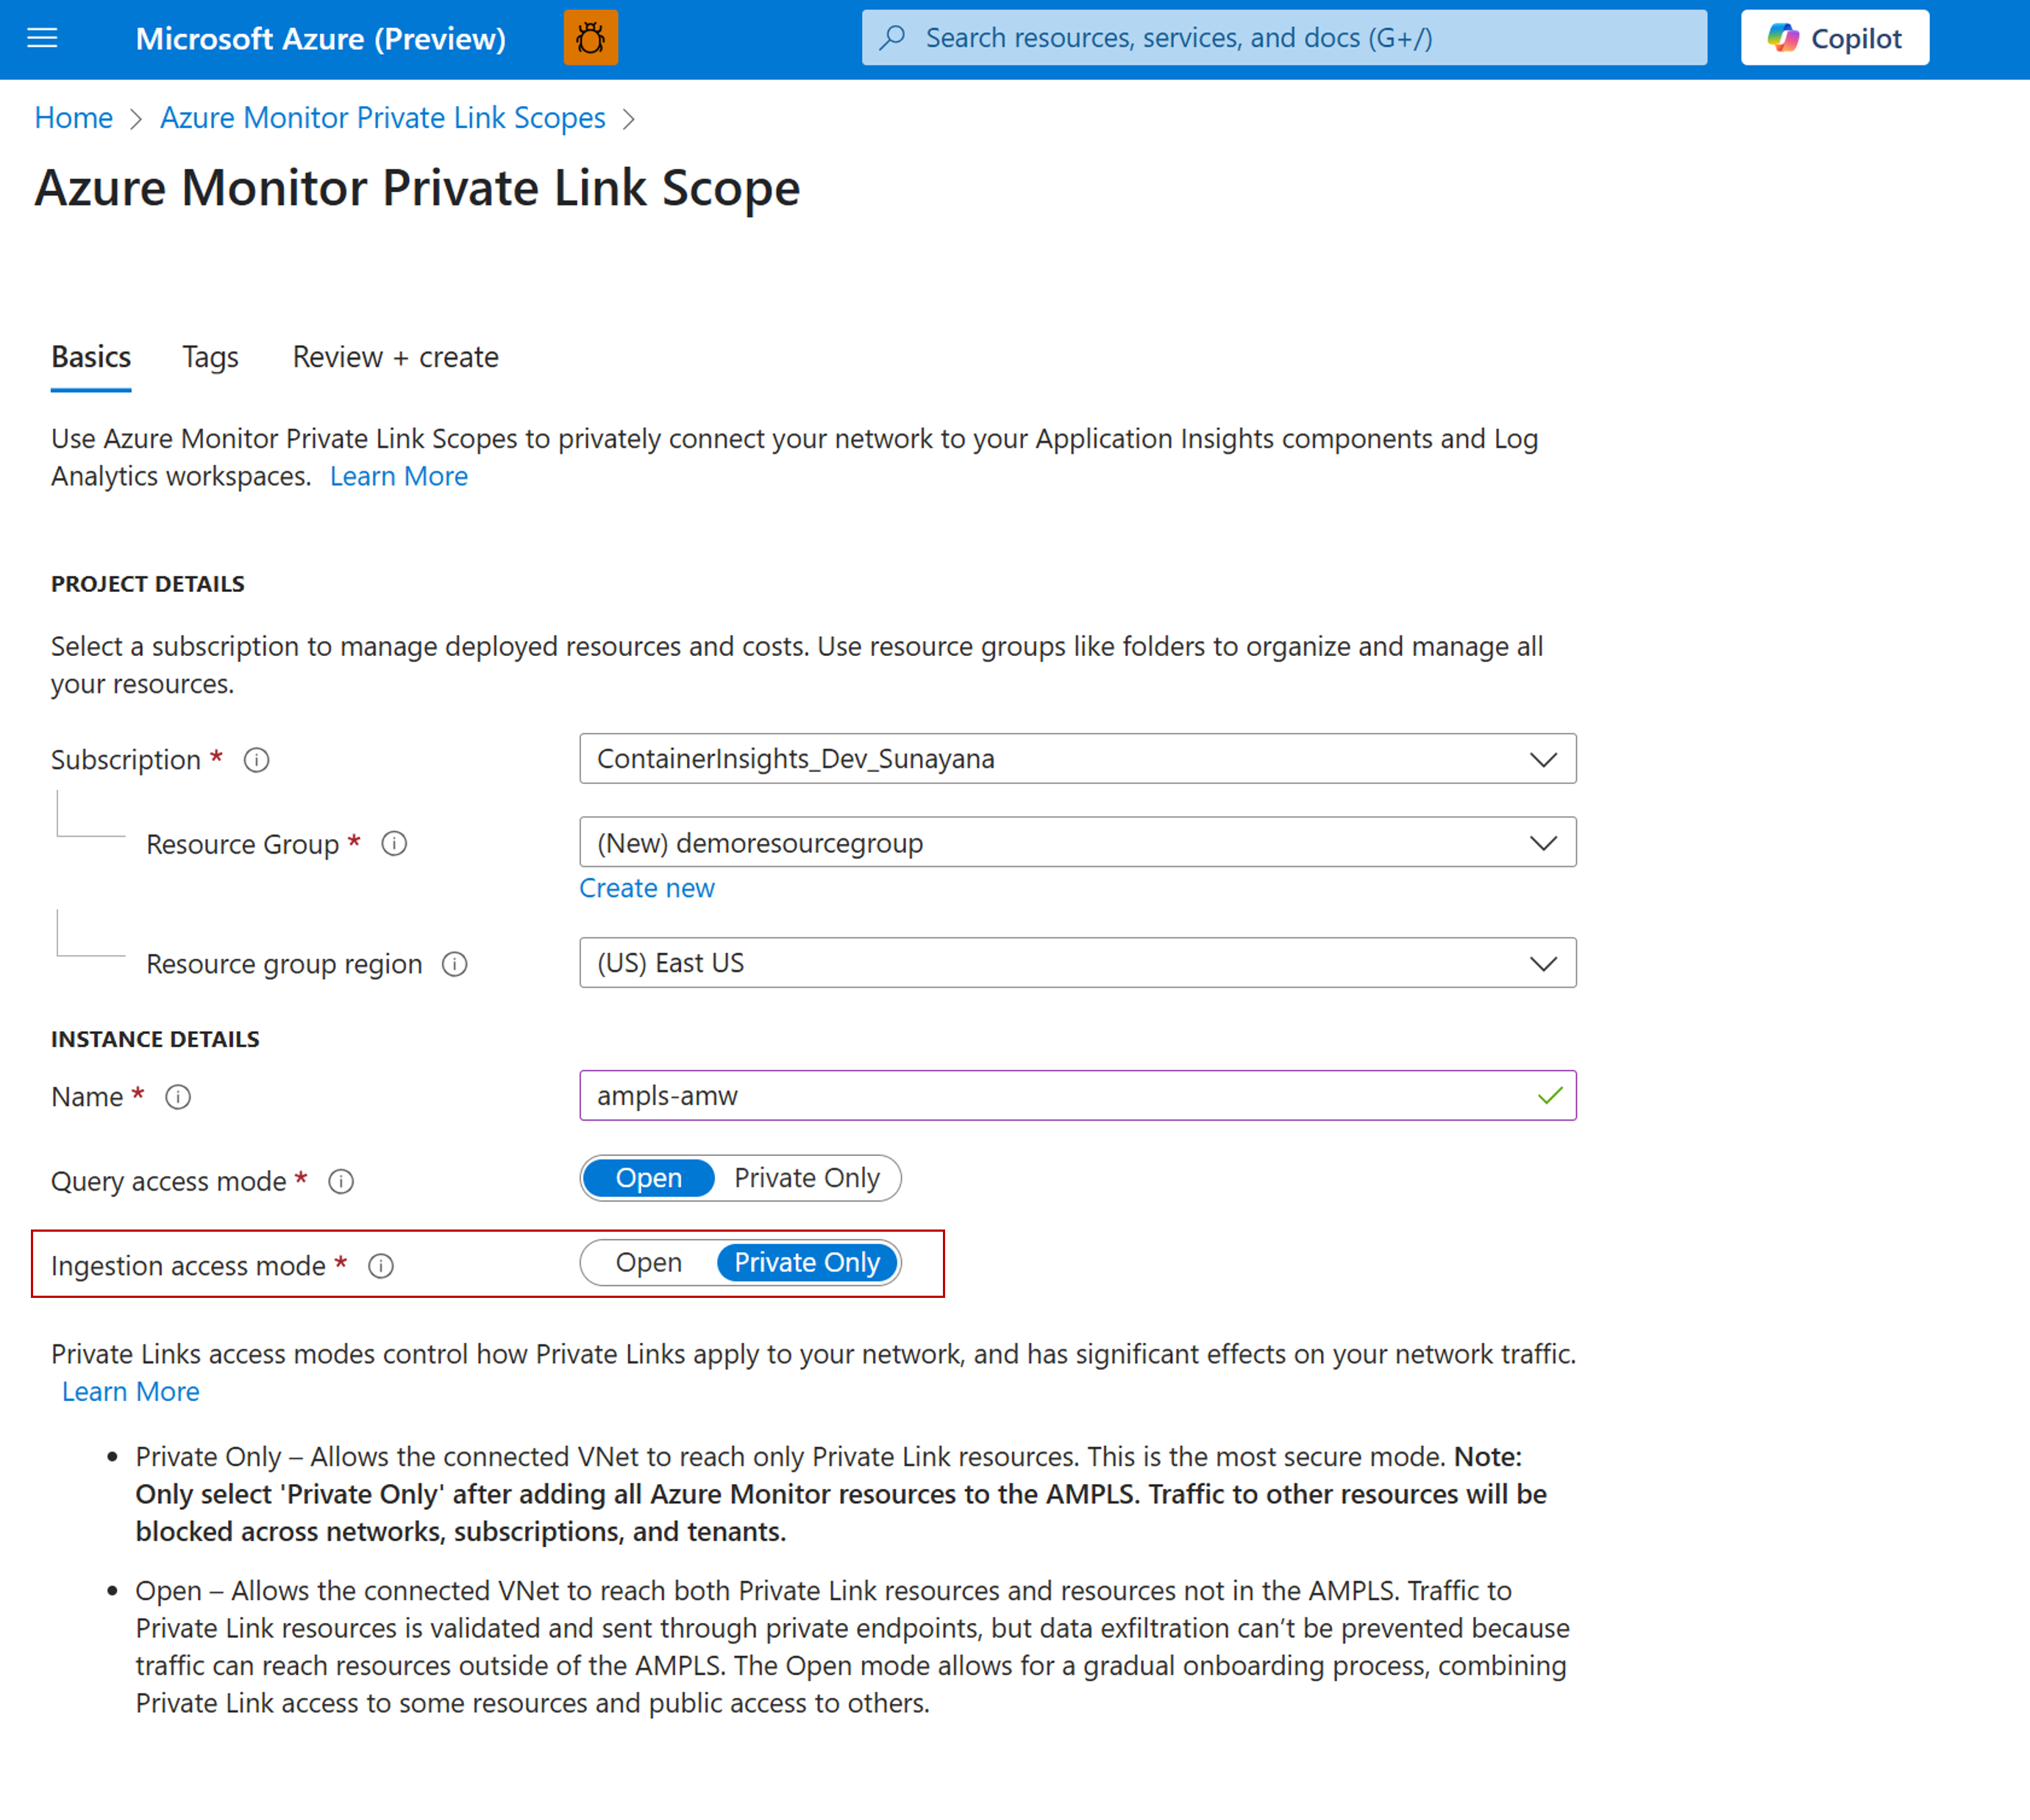Screen dimensions: 2030x1820
Task: Set Ingestion access mode to Open
Action: pos(648,1262)
